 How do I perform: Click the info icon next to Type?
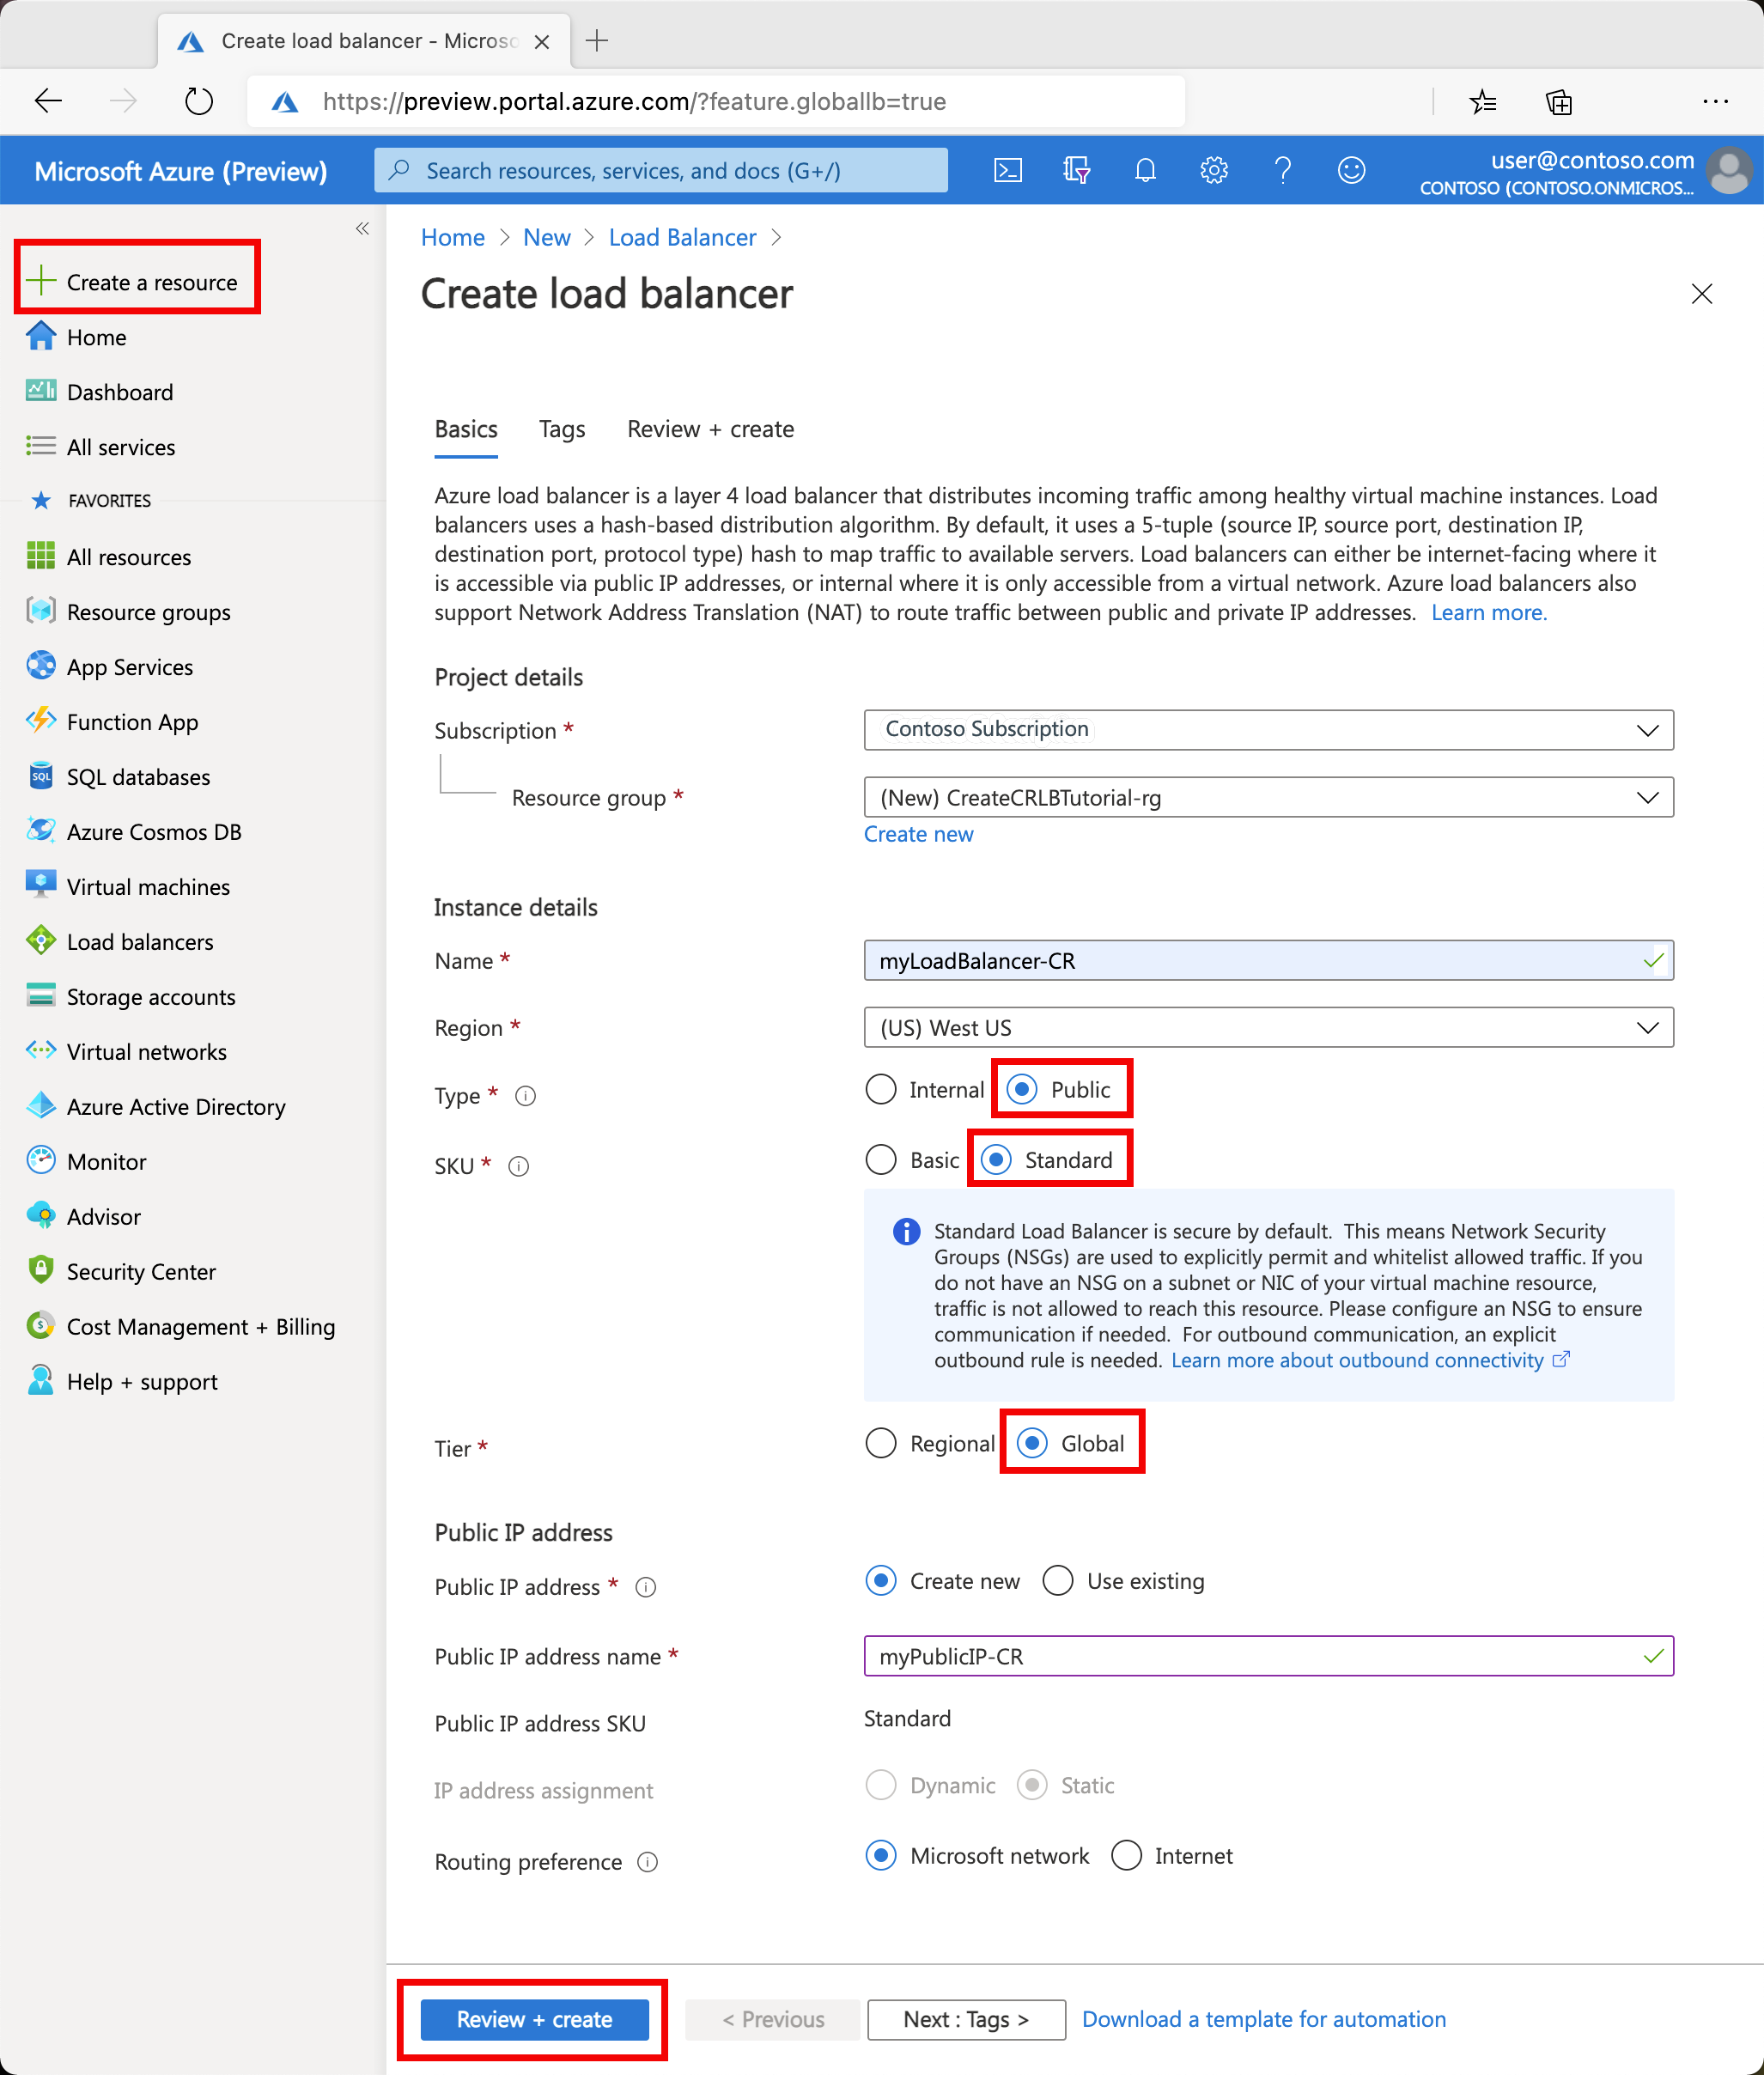pos(525,1096)
